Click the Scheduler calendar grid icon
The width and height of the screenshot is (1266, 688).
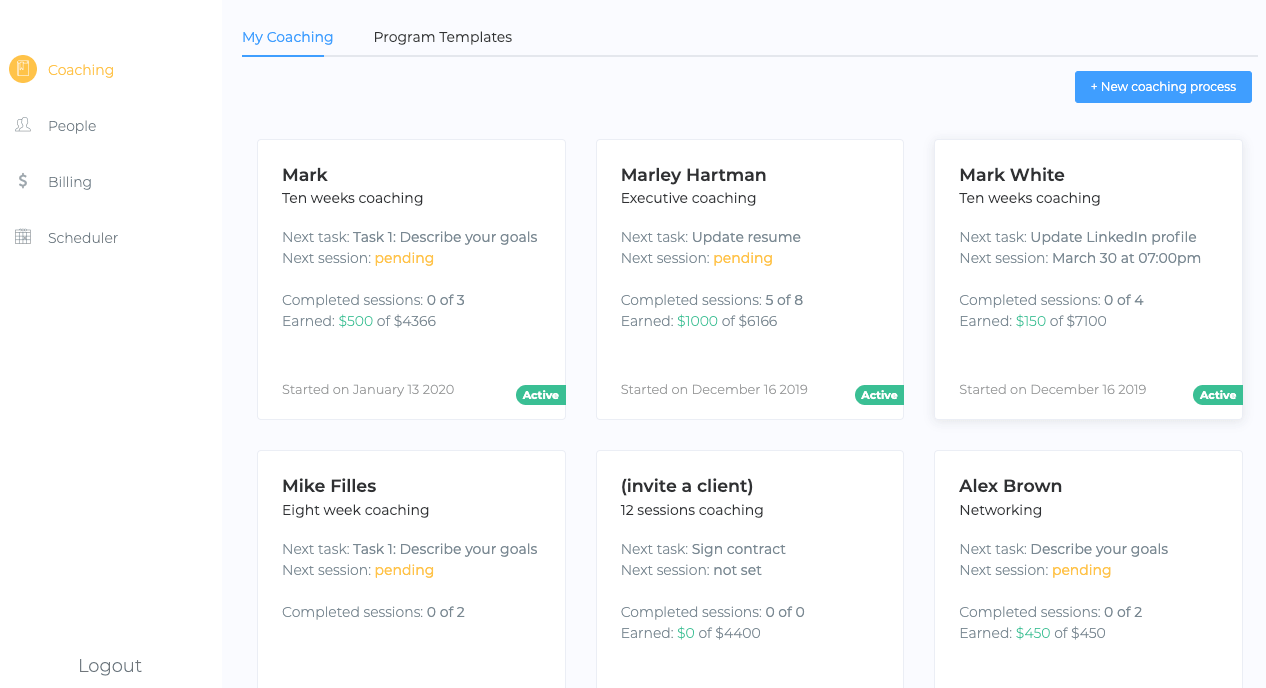click(x=23, y=237)
